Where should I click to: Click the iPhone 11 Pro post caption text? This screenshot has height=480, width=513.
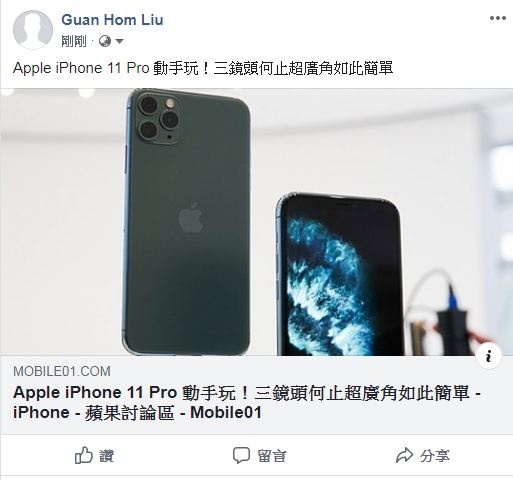(203, 68)
